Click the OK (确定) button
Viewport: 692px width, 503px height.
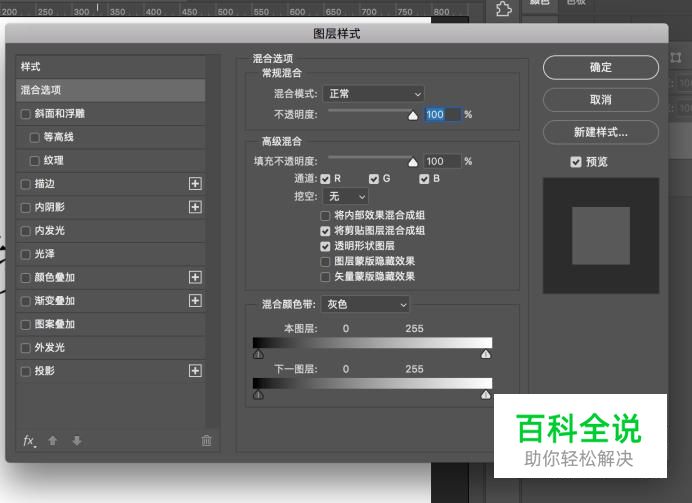[601, 68]
